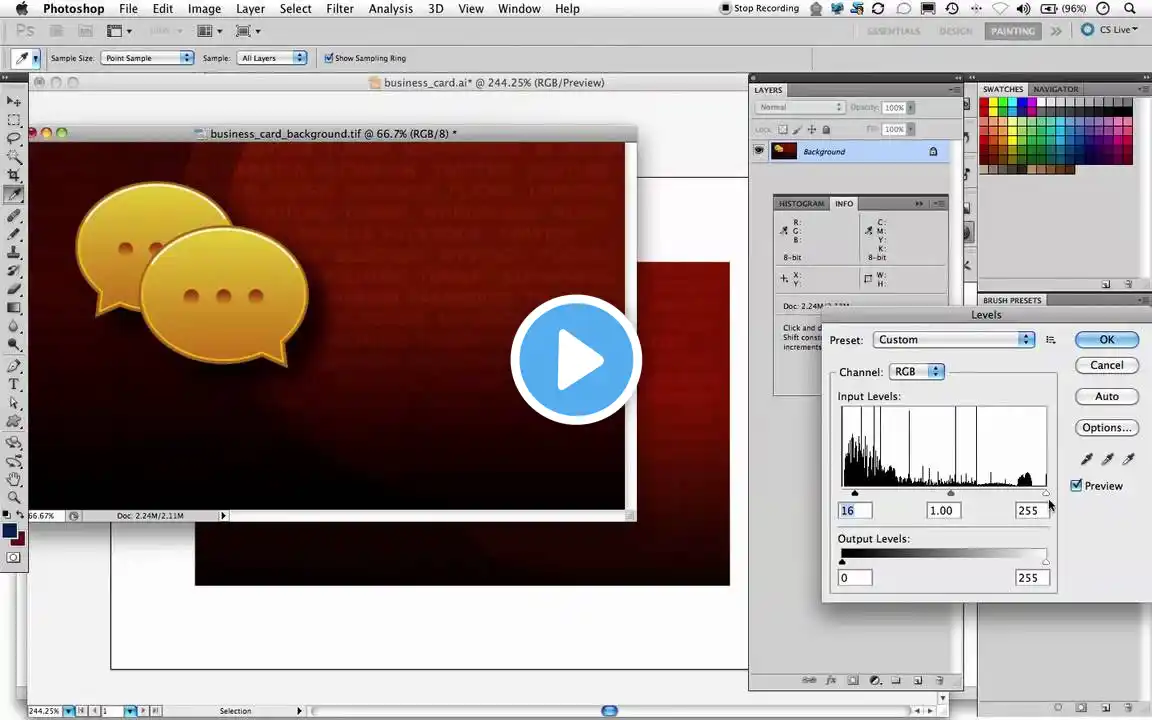Select the Healing Brush tool
The image size is (1152, 720).
(x=13, y=216)
